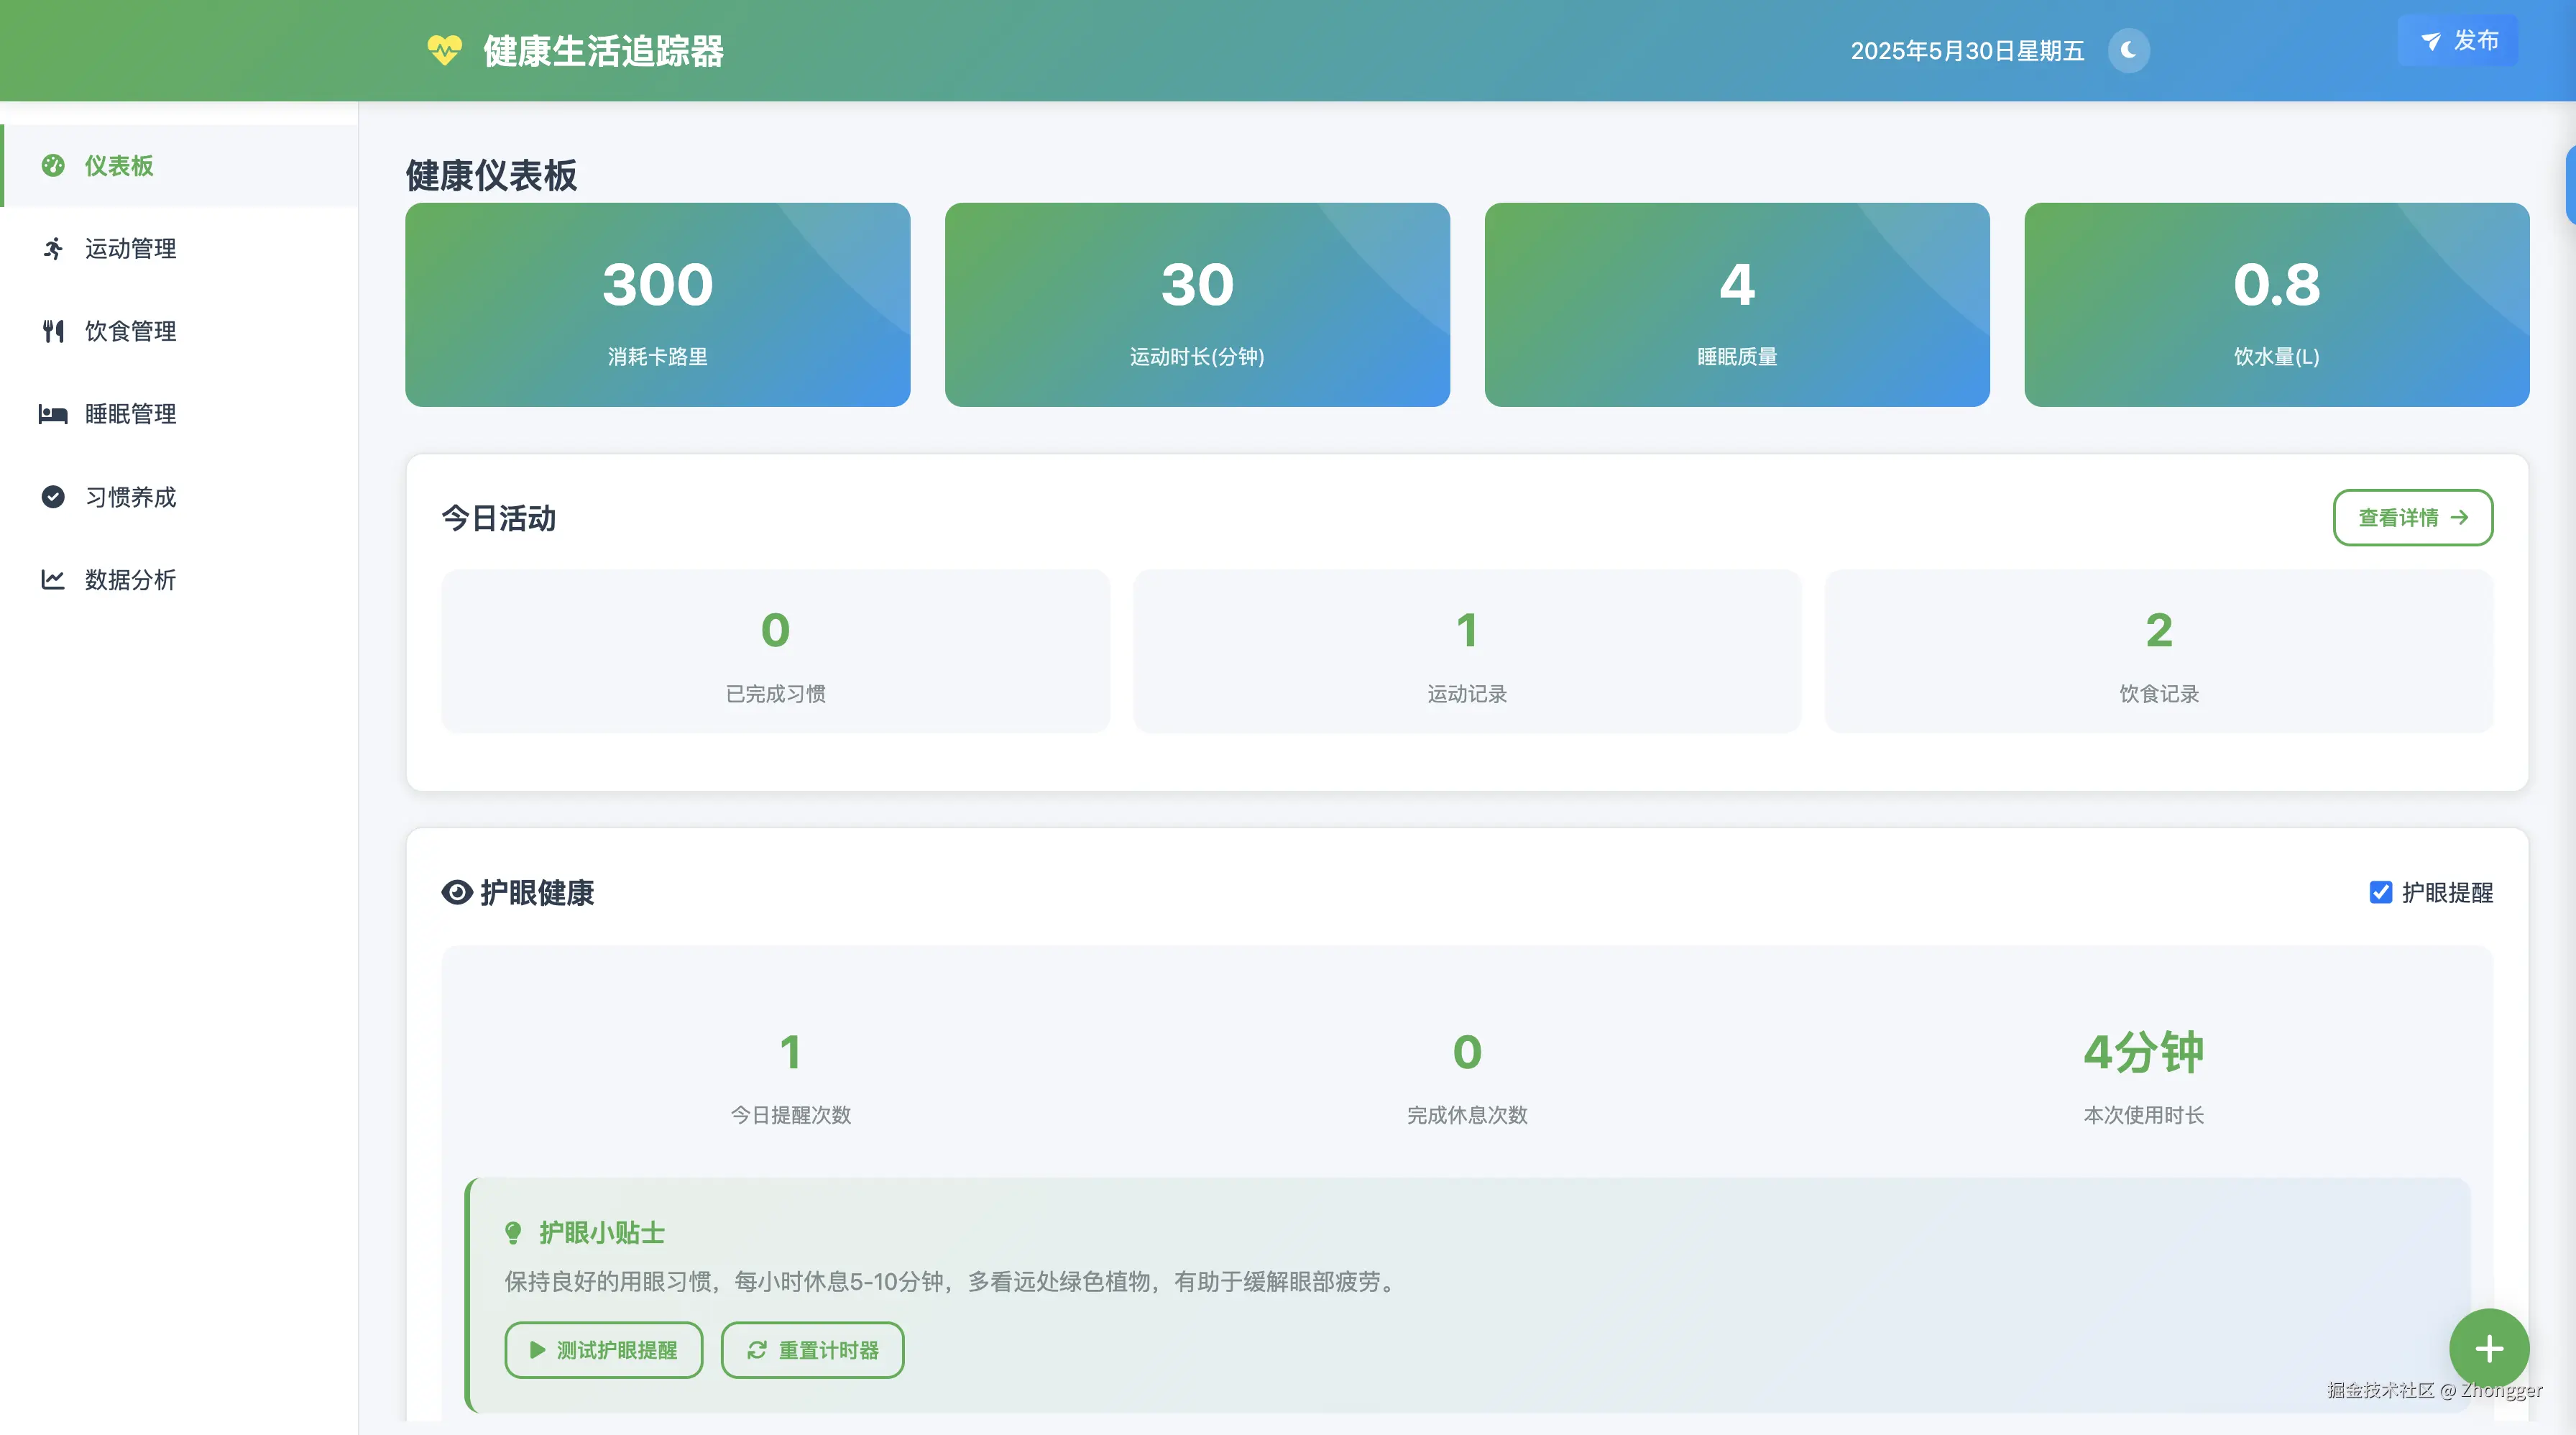Open 仪表板 dashboard menu item

tap(119, 166)
